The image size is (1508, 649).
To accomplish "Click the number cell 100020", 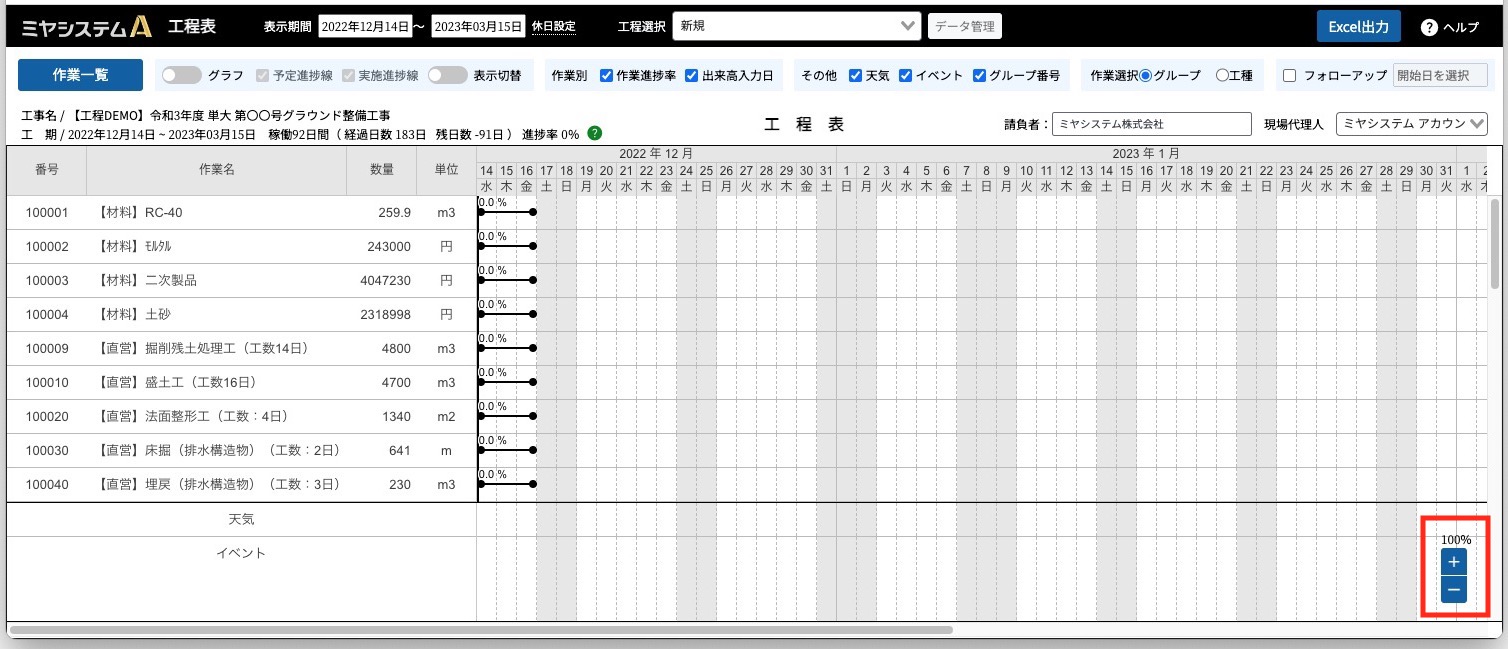I will pyautogui.click(x=47, y=417).
